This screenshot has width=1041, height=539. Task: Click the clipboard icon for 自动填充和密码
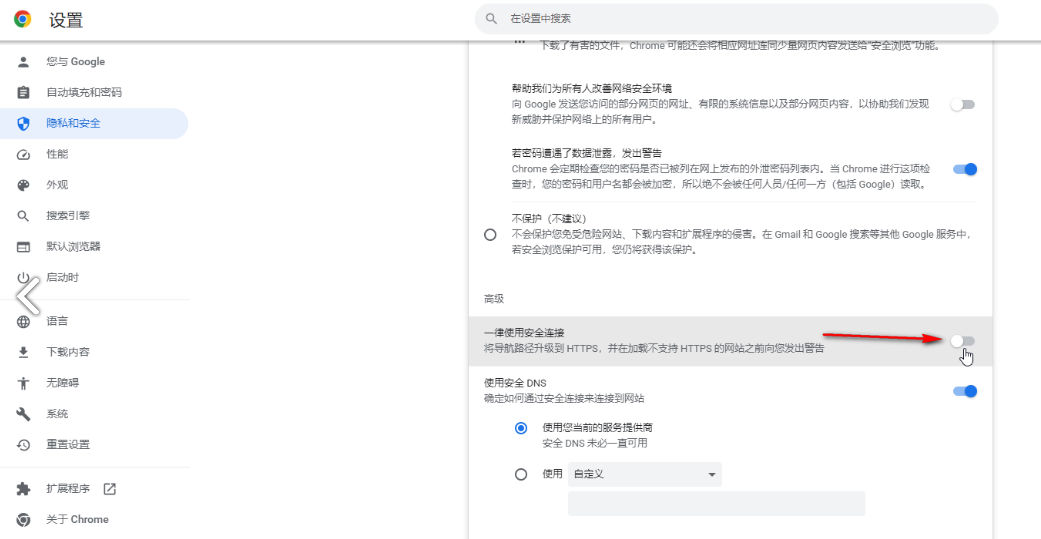click(x=23, y=92)
